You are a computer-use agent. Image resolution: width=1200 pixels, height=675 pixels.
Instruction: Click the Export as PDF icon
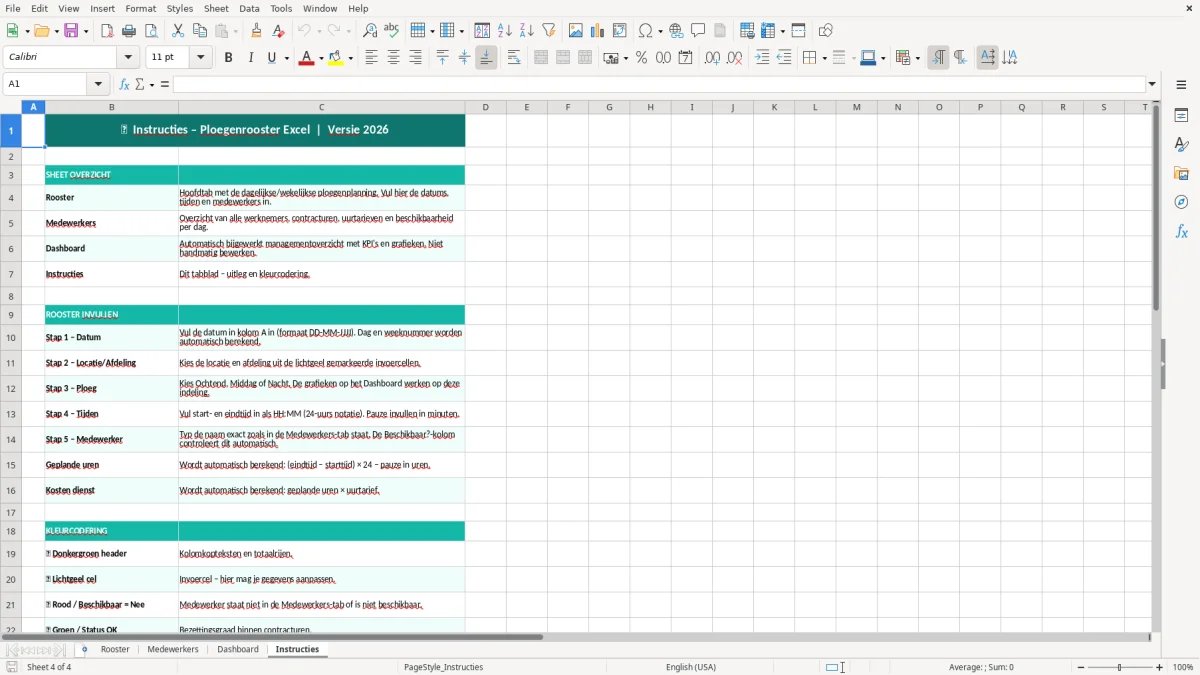tap(107, 31)
